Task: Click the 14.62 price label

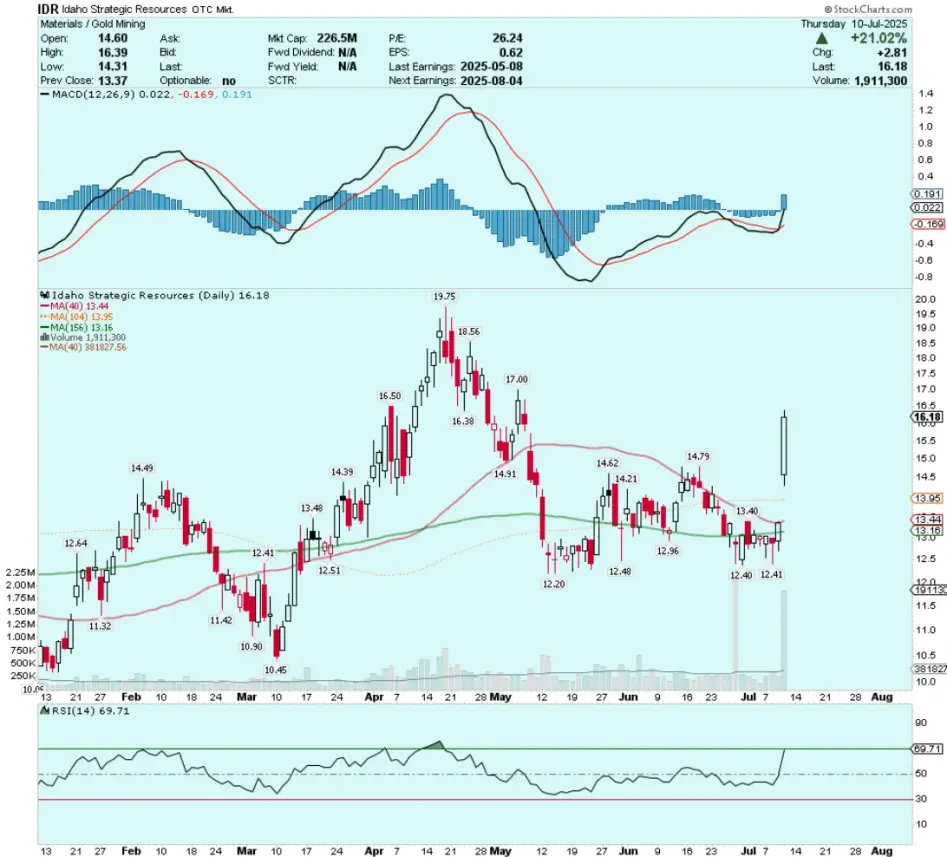Action: (x=607, y=463)
